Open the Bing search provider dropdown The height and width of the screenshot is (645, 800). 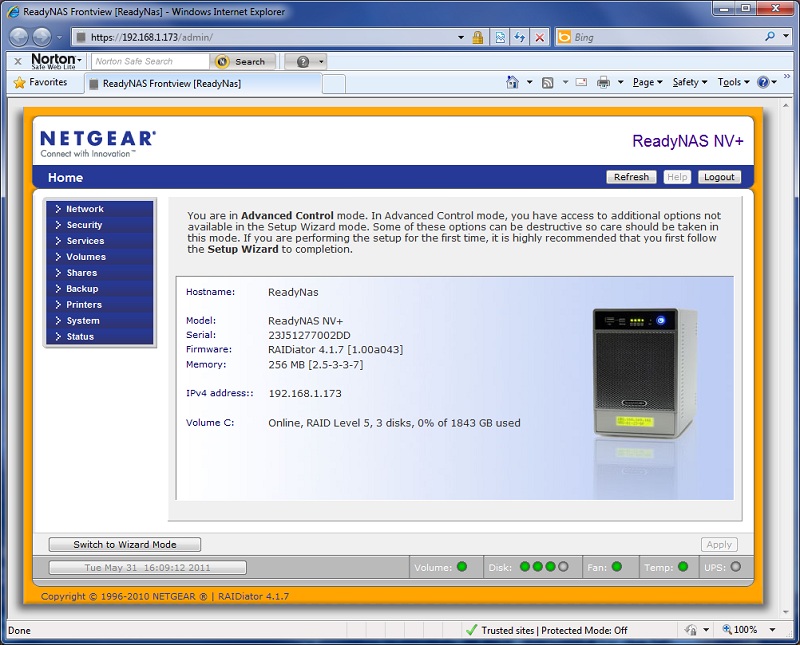(x=786, y=36)
